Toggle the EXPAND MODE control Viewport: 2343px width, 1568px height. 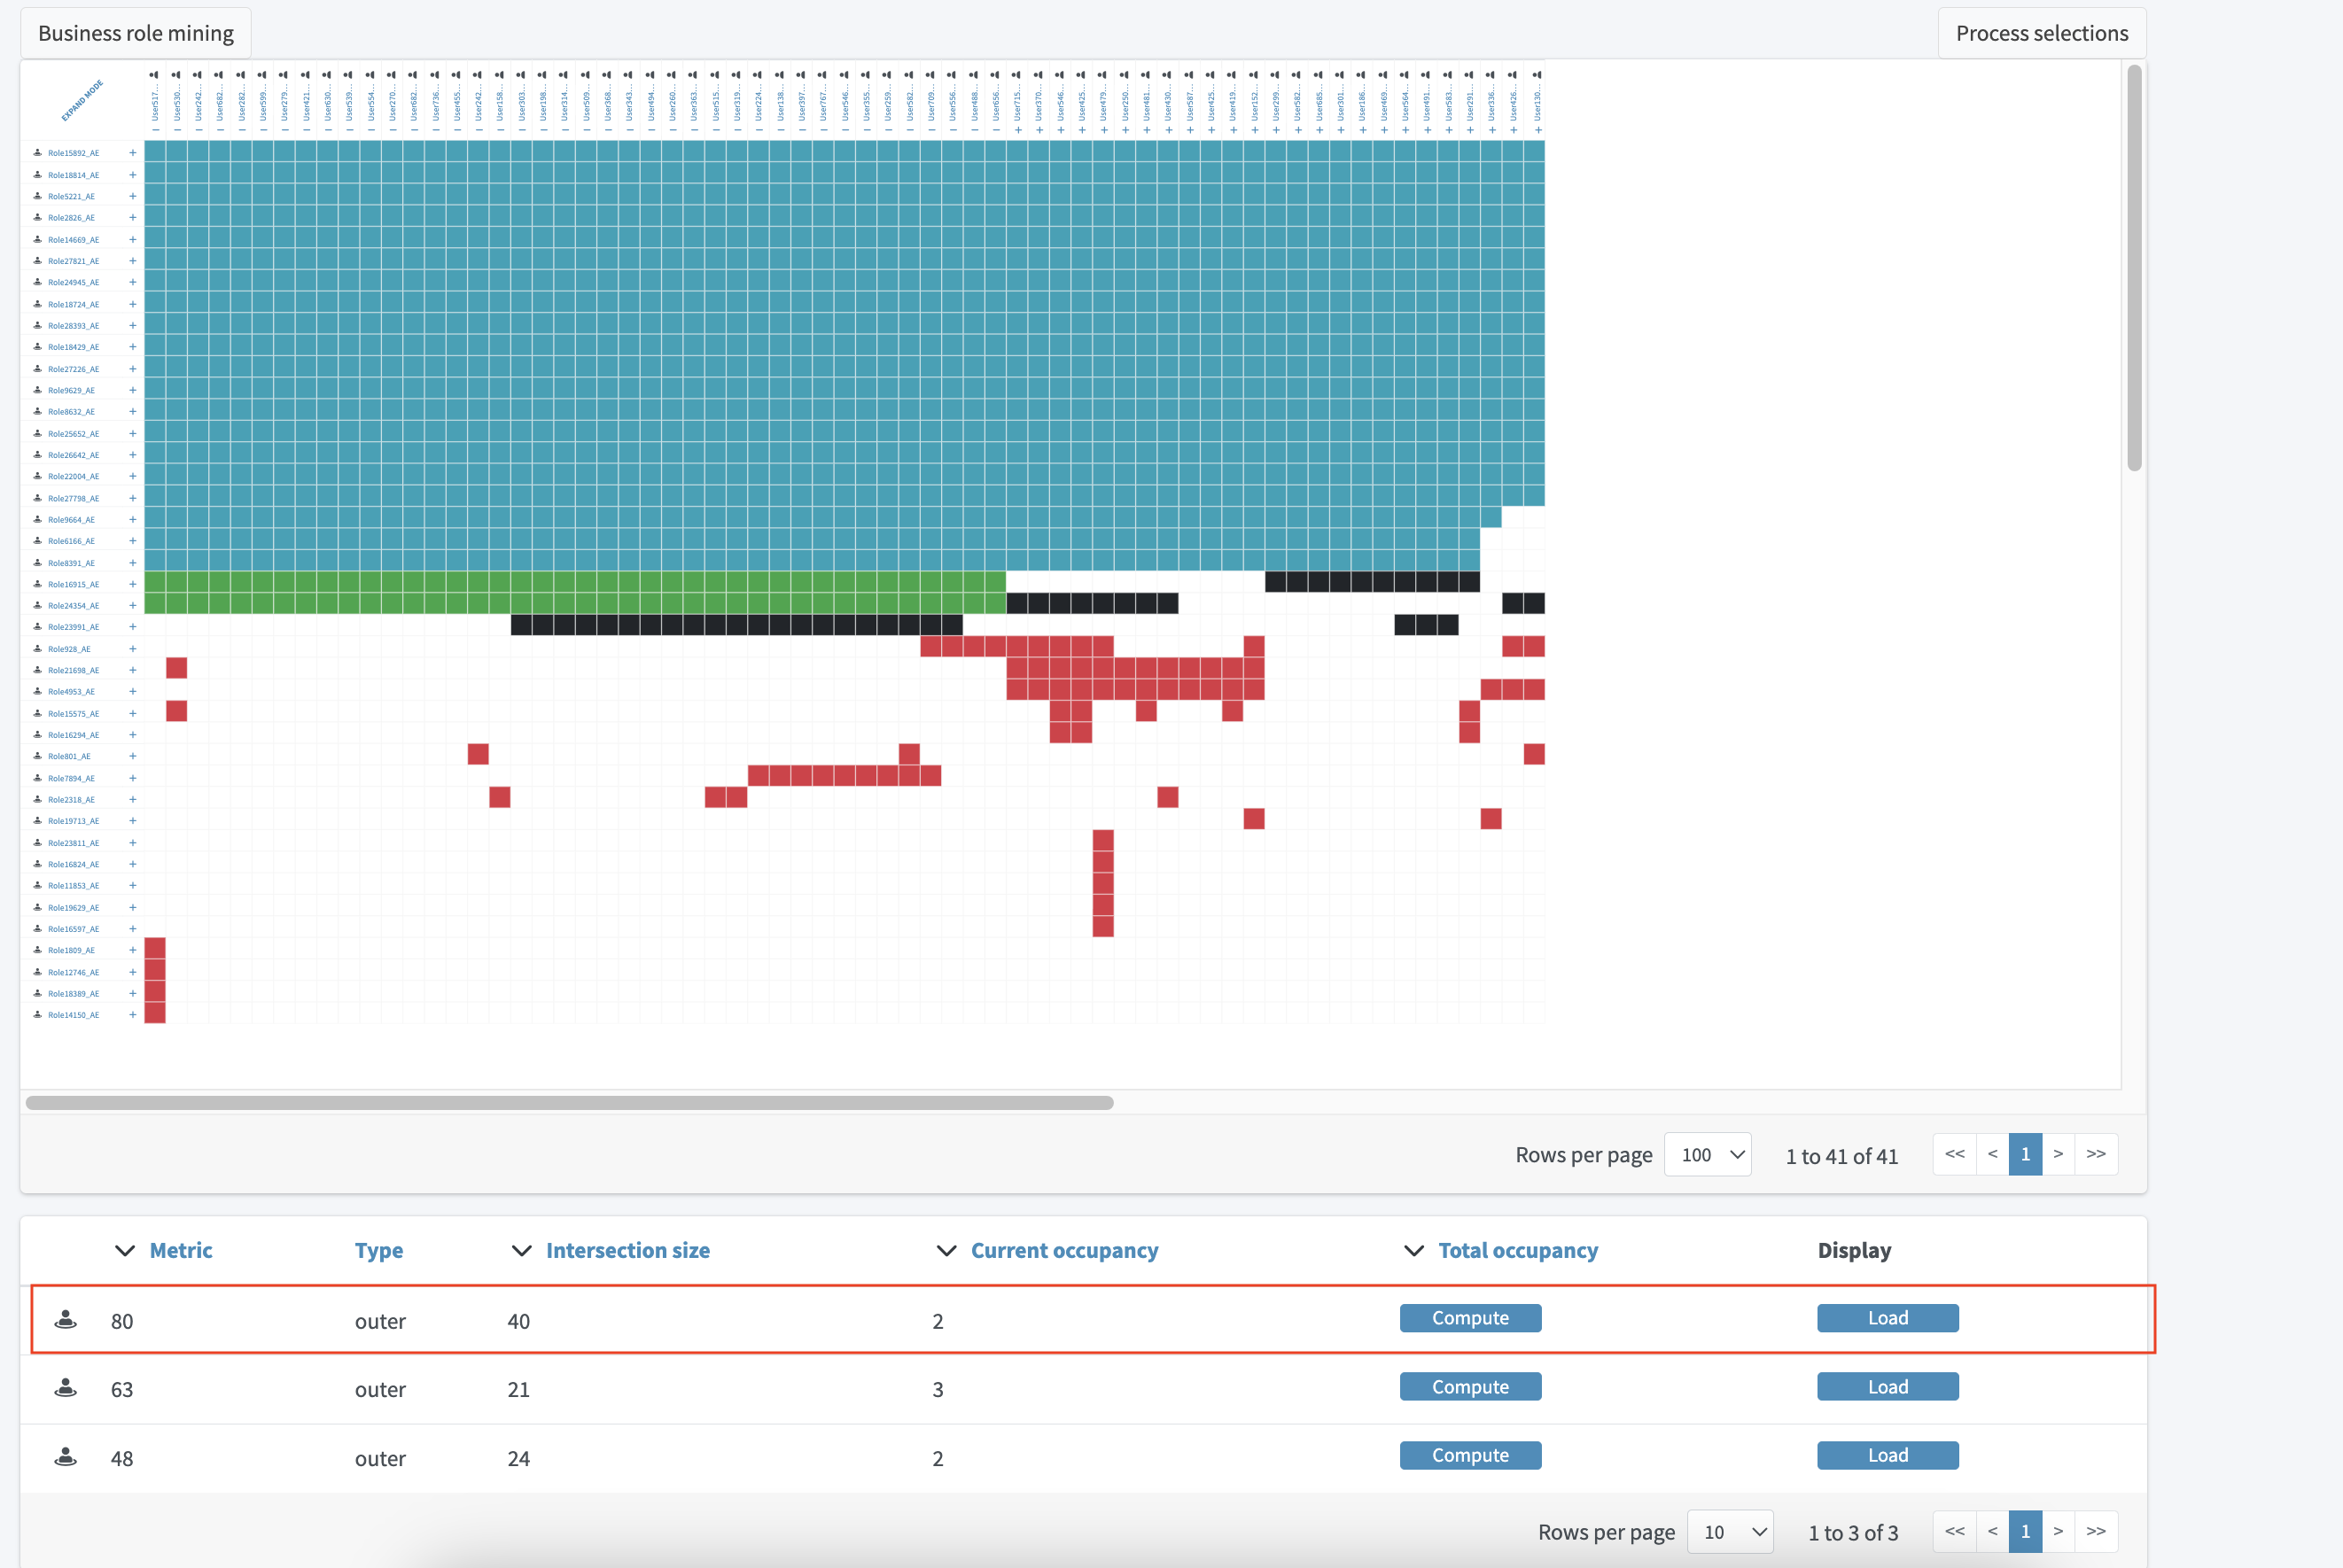coord(82,101)
